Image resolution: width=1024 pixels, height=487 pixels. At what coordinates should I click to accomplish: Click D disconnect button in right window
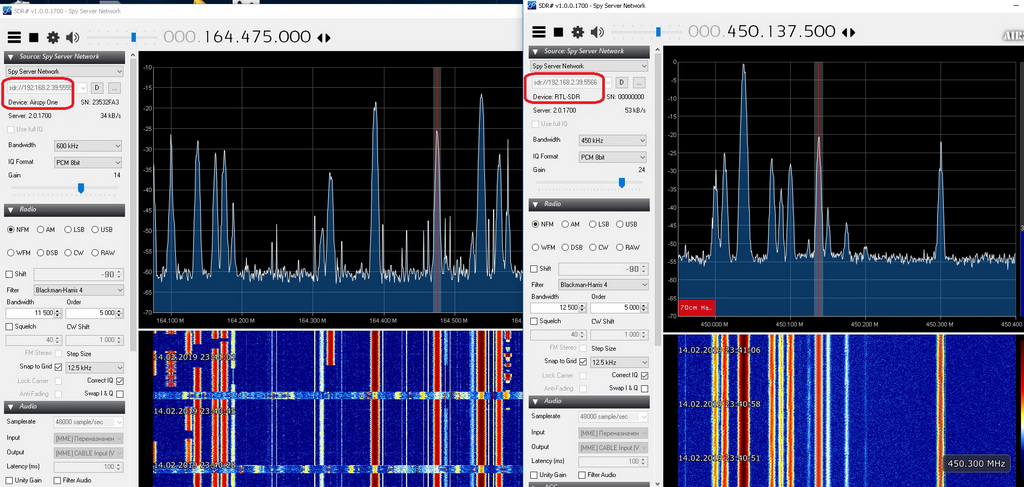pos(622,82)
